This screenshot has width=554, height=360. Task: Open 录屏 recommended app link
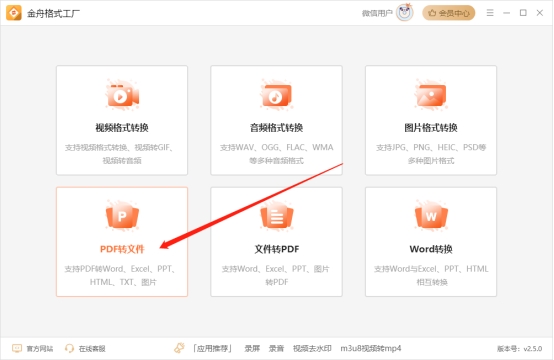click(252, 349)
